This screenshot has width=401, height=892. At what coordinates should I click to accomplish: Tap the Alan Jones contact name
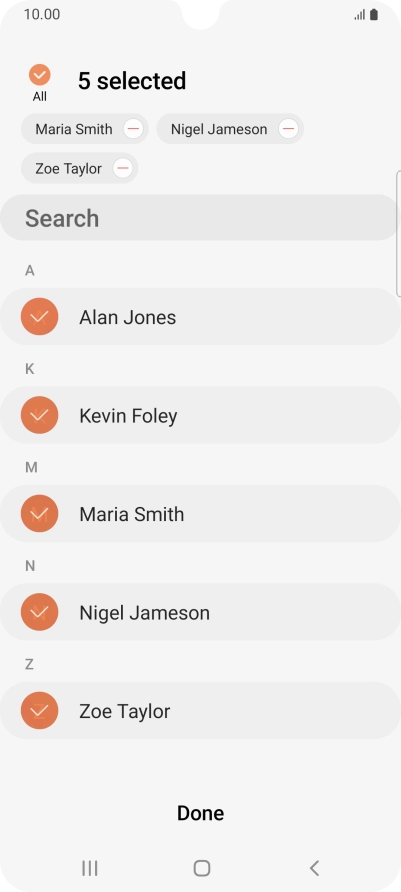point(127,317)
